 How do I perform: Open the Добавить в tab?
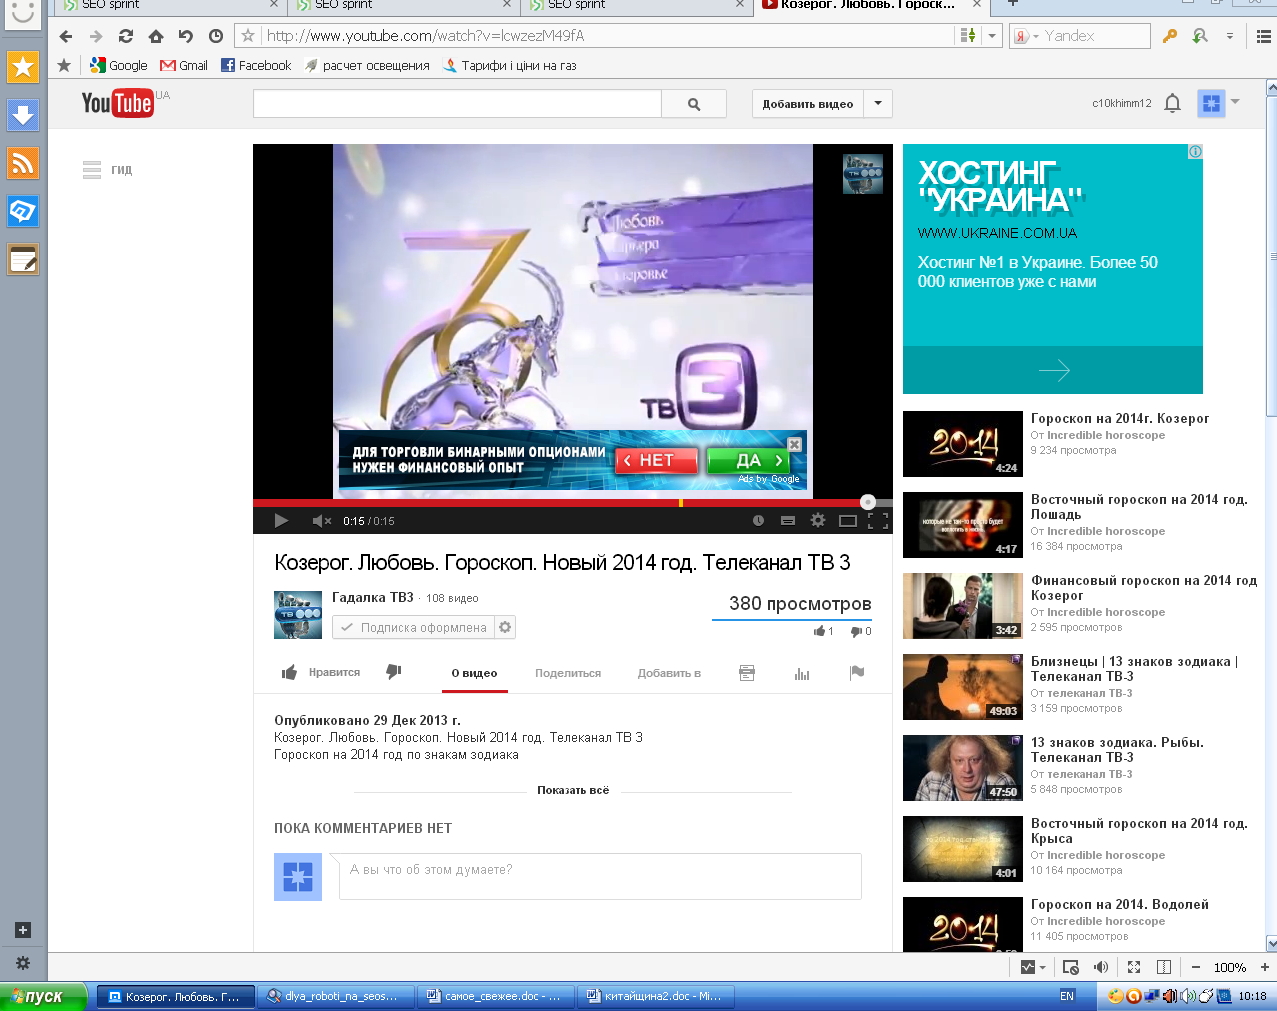coord(669,673)
